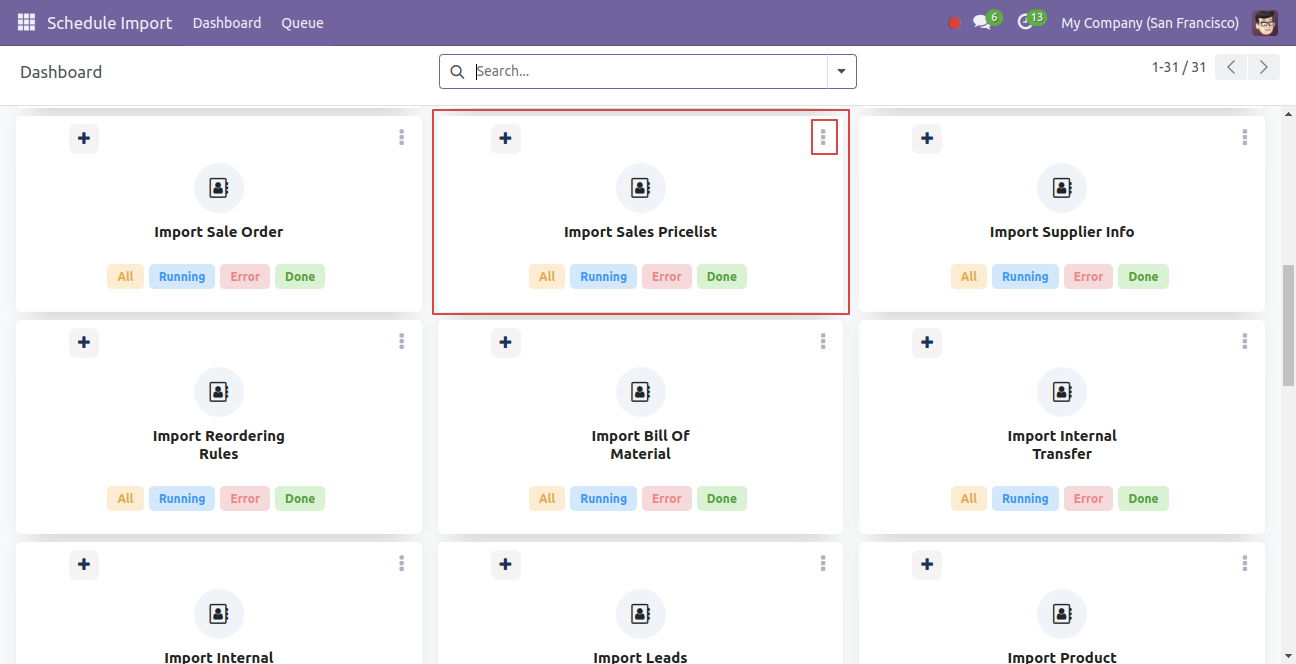This screenshot has height=664, width=1296.
Task: Go to the next page arrow
Action: (x=1264, y=67)
